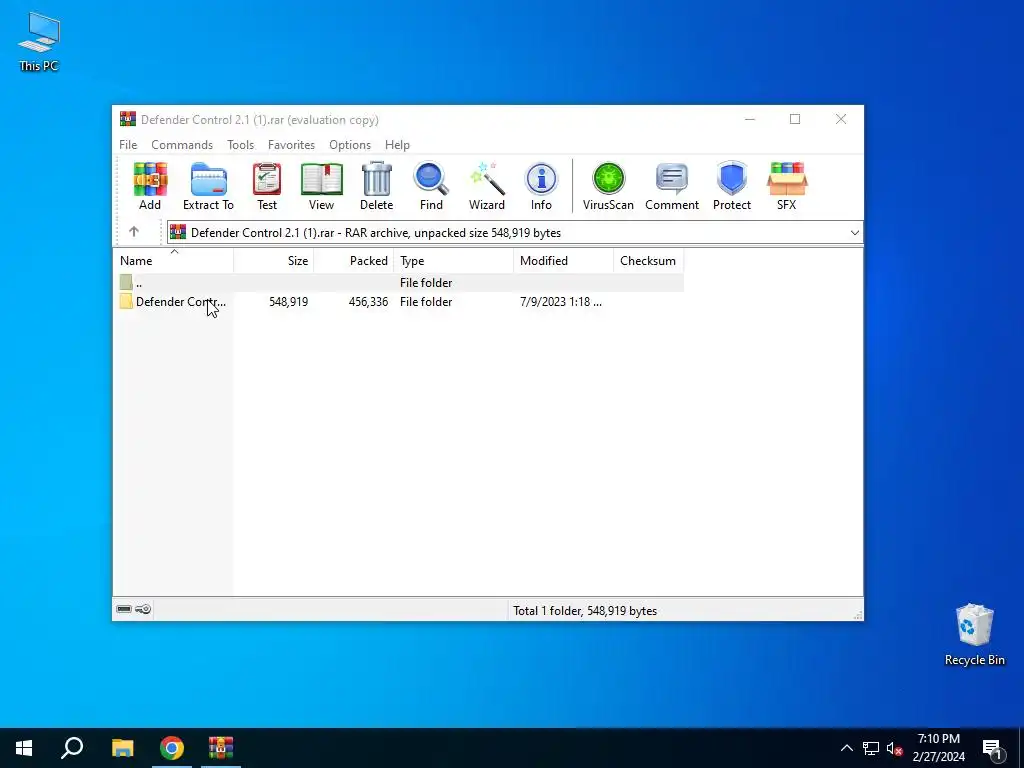Viewport: 1024px width, 768px height.
Task: Open This PC desktop icon
Action: [39, 42]
